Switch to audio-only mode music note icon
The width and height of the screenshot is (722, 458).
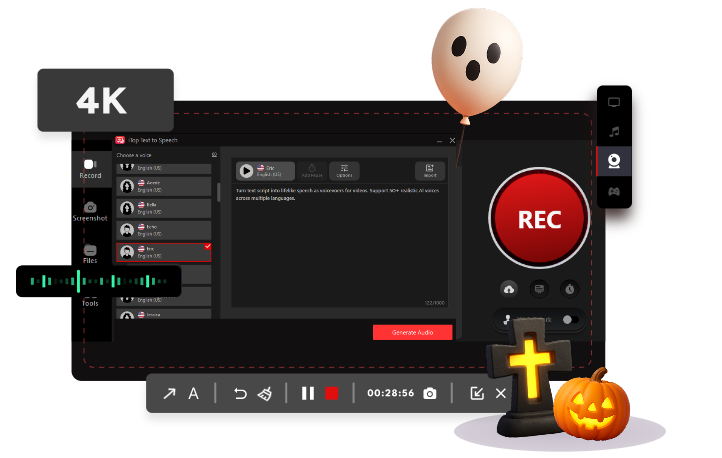pyautogui.click(x=614, y=132)
